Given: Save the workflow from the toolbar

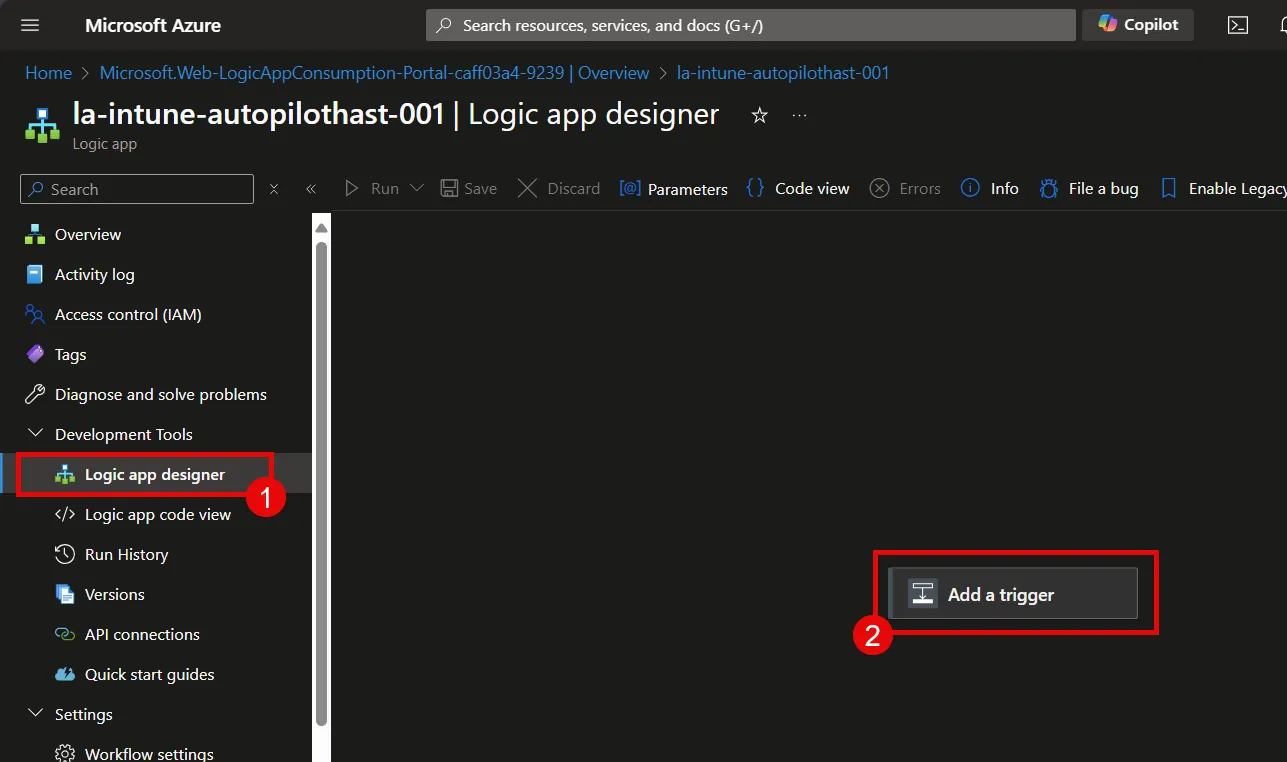Looking at the screenshot, I should [469, 189].
